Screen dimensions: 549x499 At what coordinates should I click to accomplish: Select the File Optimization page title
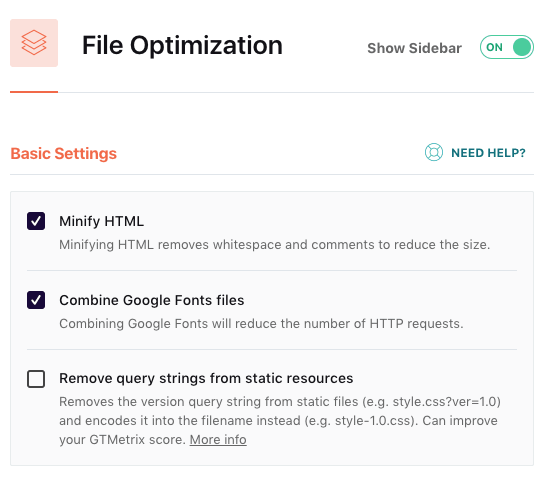click(x=182, y=46)
